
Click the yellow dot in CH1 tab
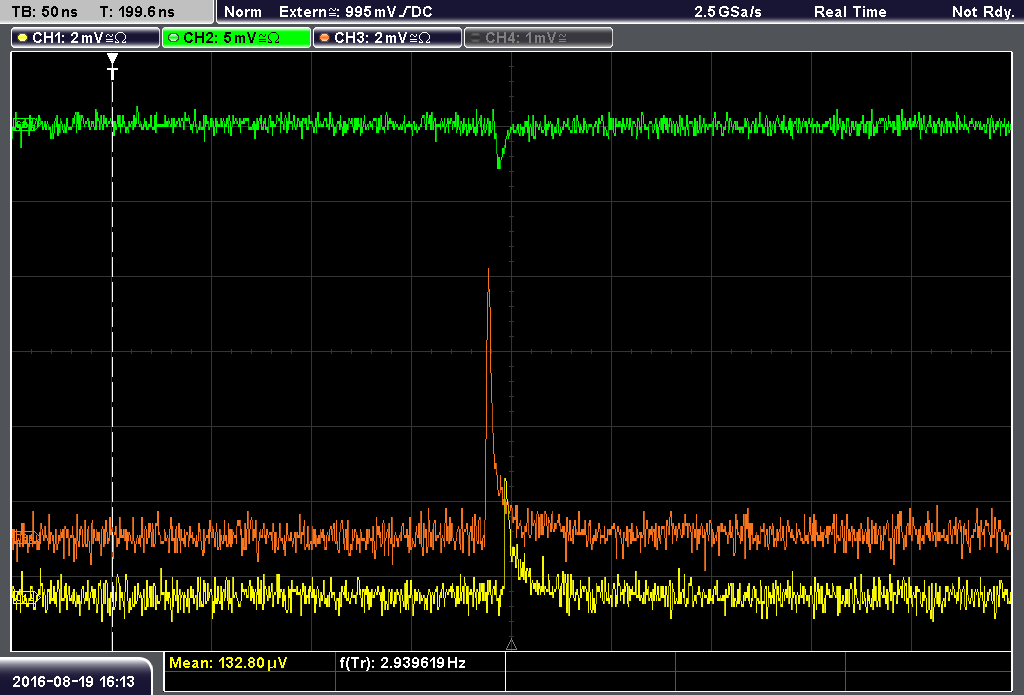coord(23,38)
